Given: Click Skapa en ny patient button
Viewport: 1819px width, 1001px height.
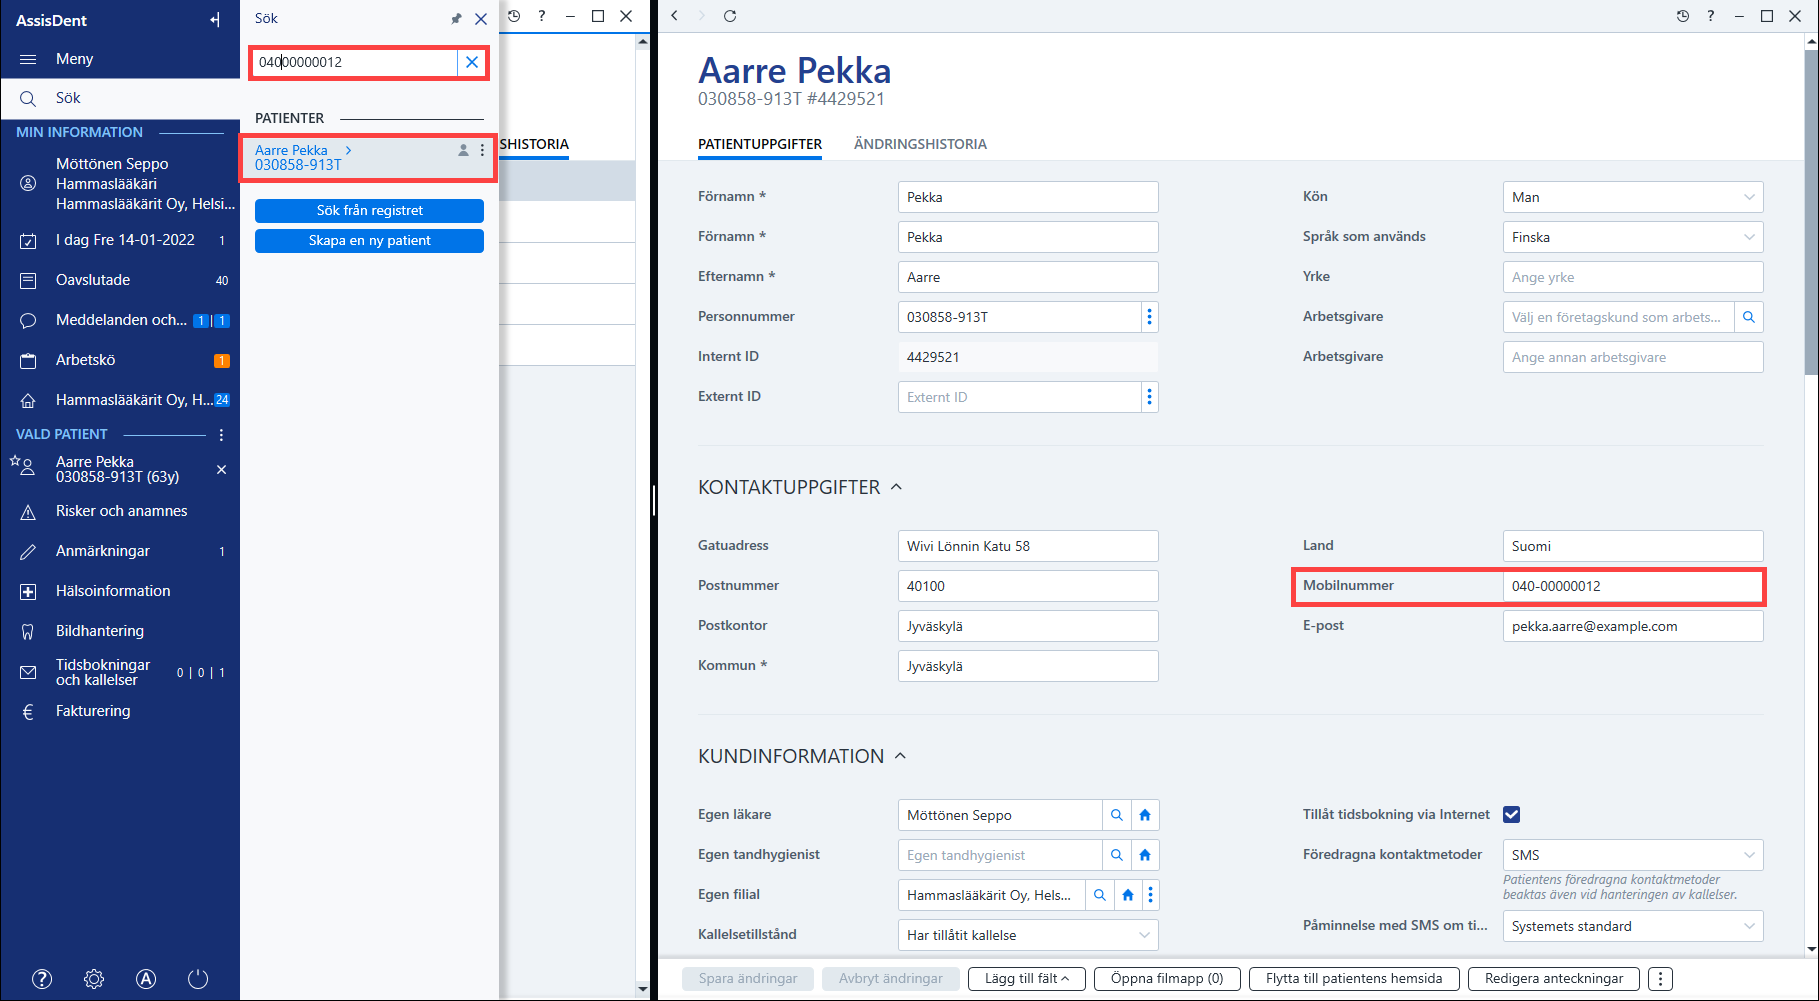Looking at the screenshot, I should point(369,241).
